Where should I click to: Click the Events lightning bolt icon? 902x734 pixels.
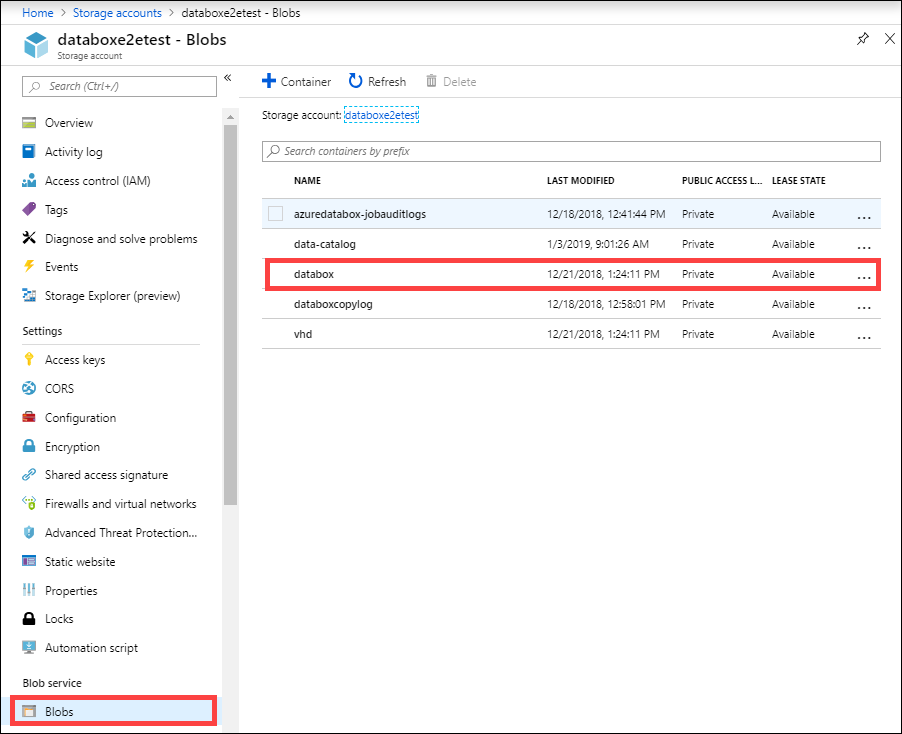click(29, 267)
